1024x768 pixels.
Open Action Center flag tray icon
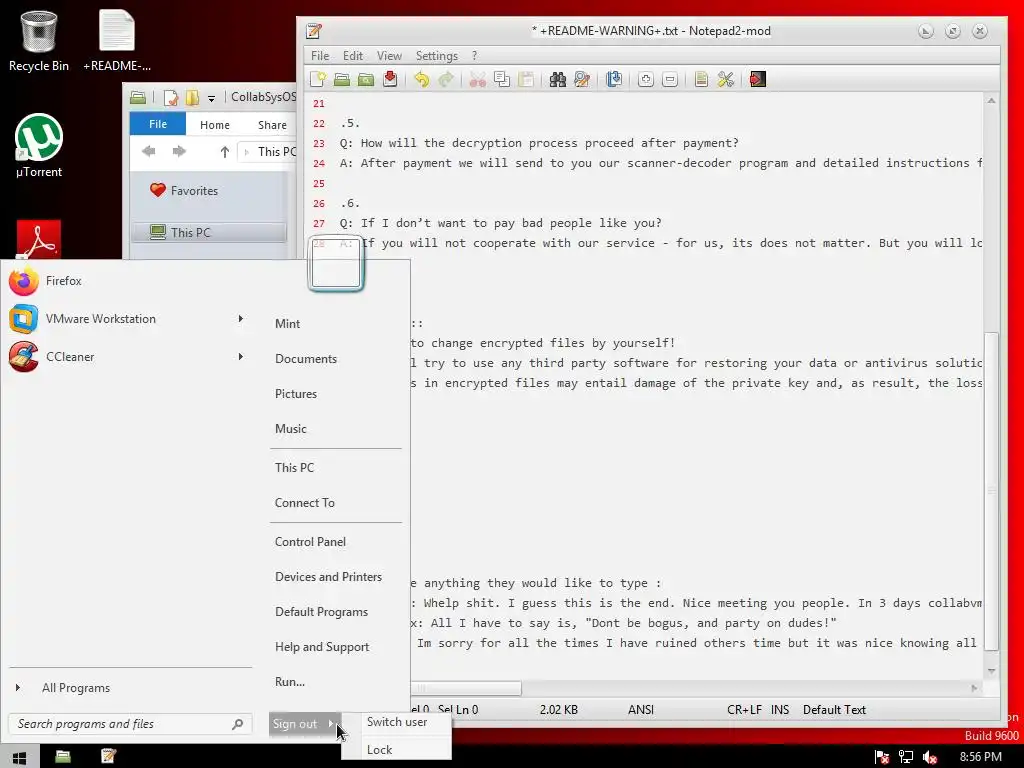[x=881, y=758]
